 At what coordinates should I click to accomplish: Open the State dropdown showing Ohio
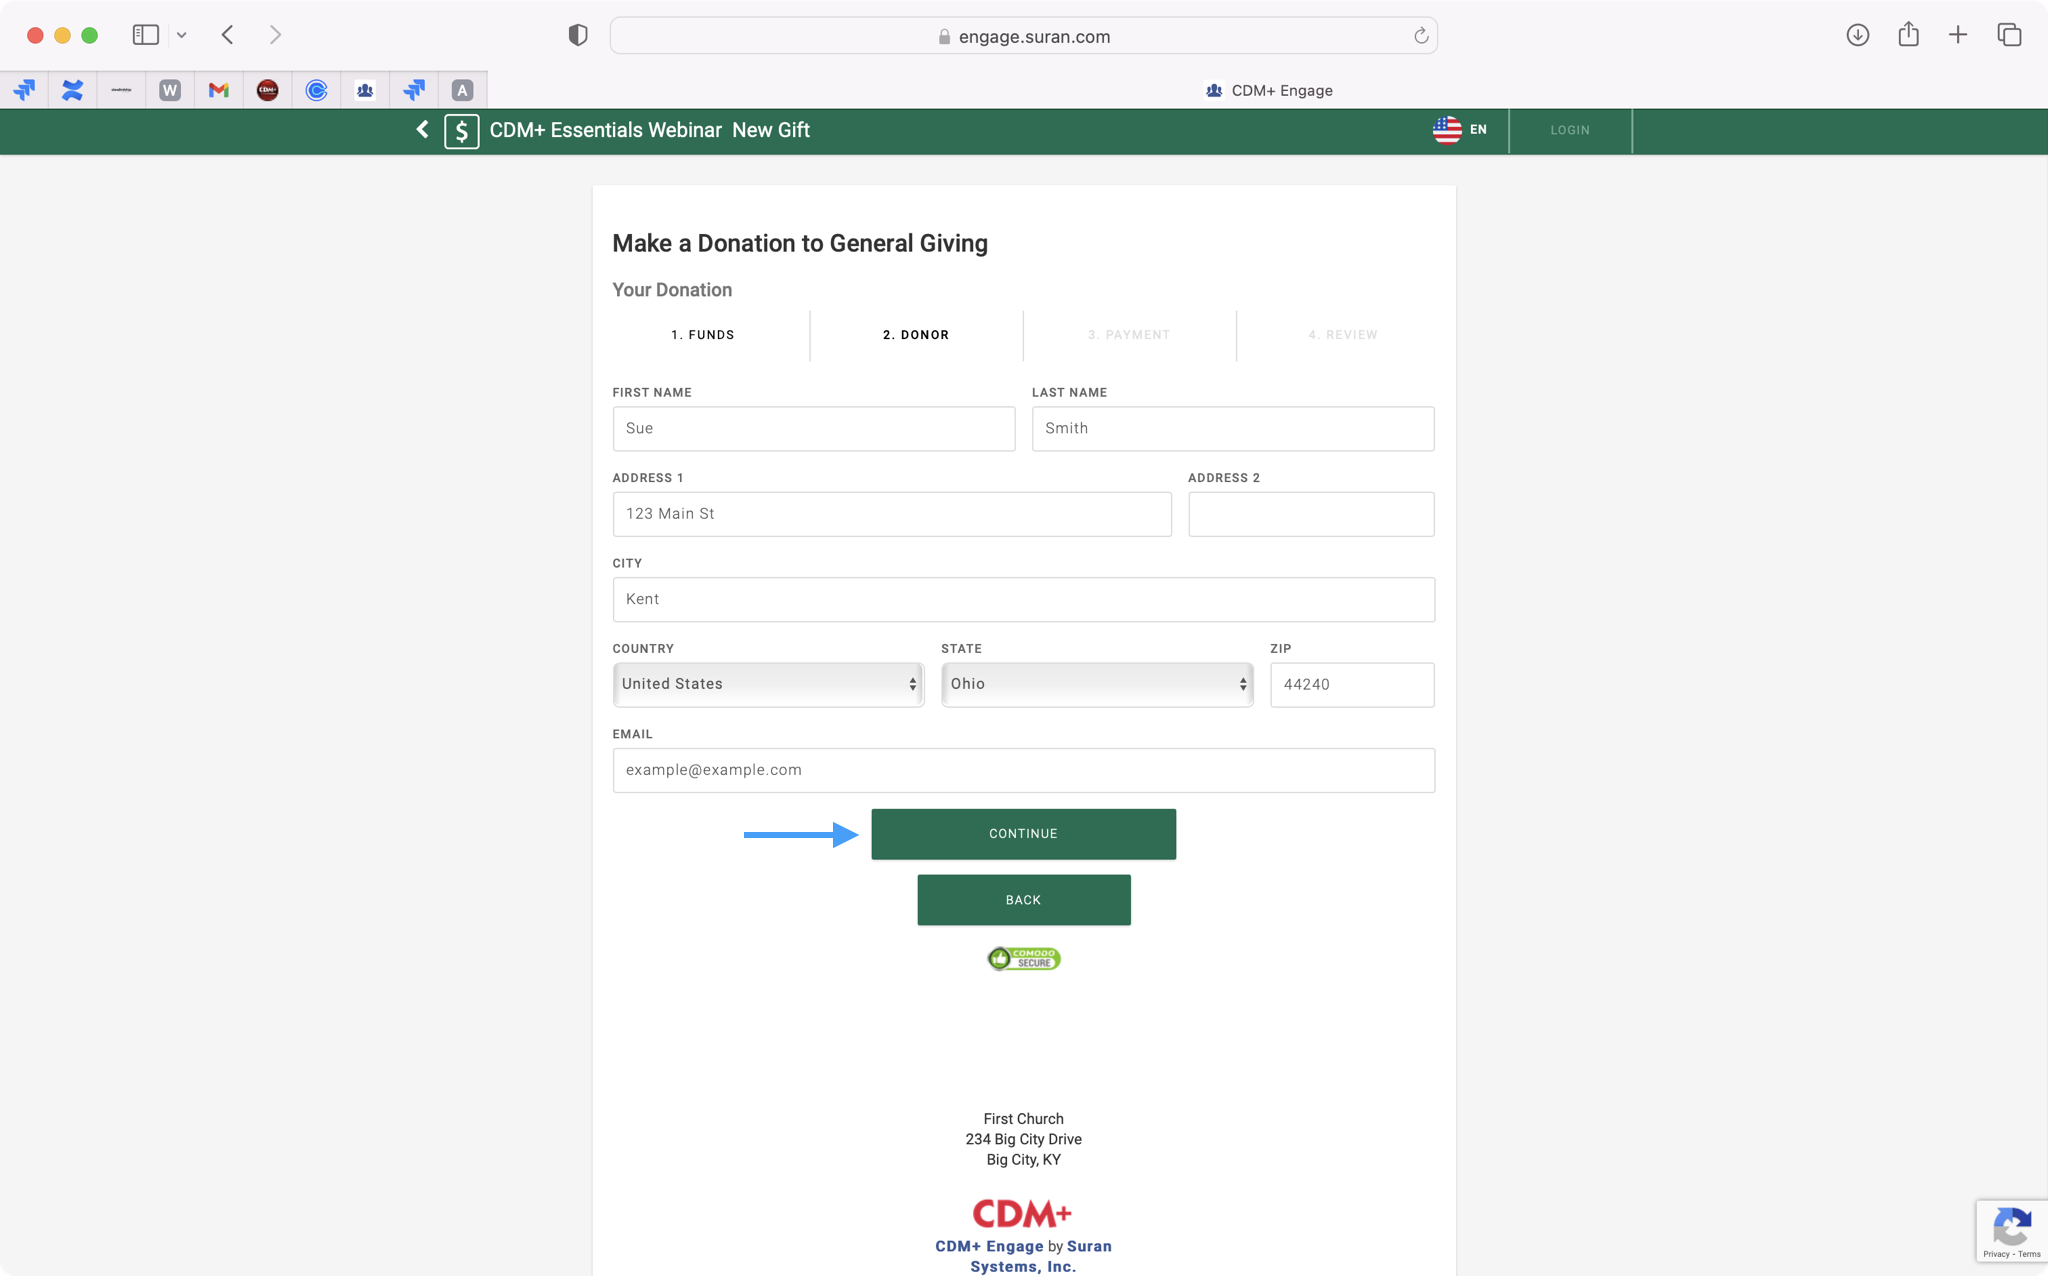pos(1096,684)
